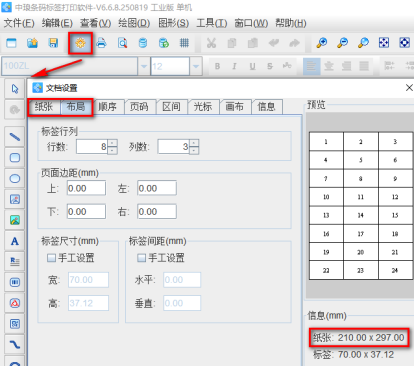Toggle bold text formatting

click(x=217, y=66)
